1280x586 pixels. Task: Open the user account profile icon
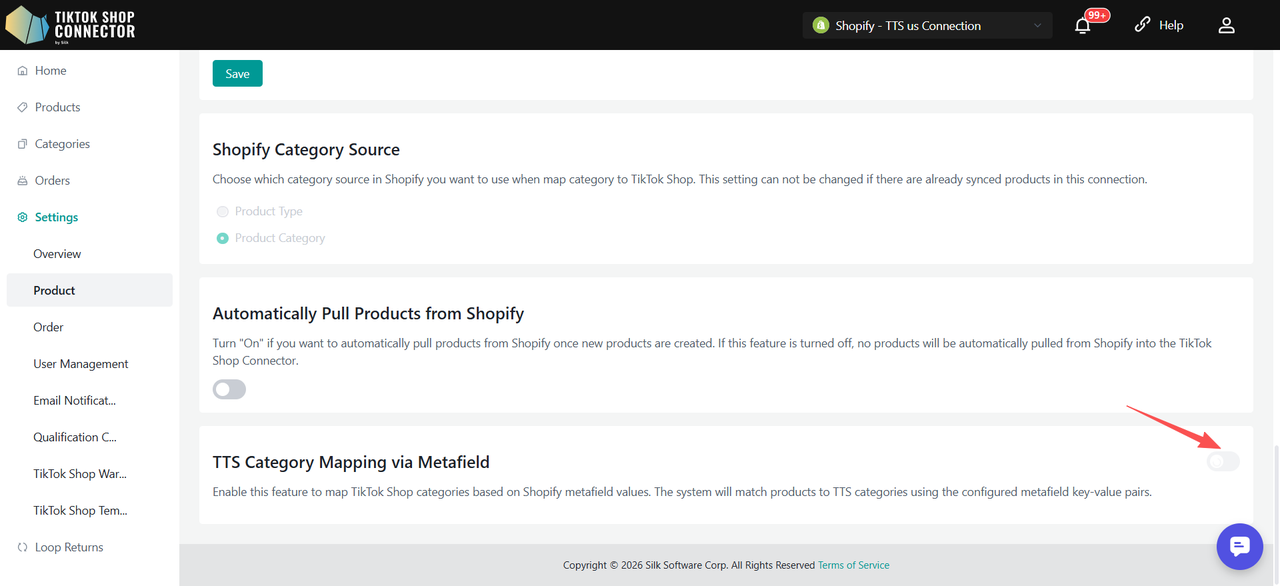[1226, 26]
